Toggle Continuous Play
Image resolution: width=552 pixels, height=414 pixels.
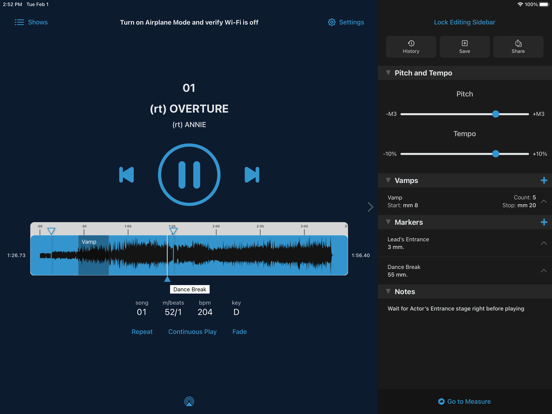(x=192, y=332)
